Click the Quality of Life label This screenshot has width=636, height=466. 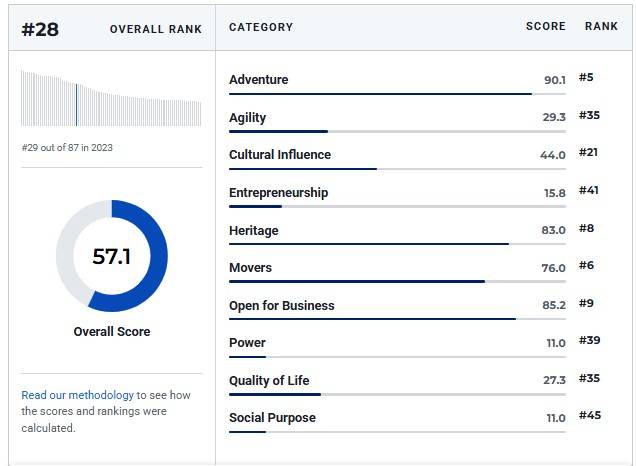(x=269, y=380)
